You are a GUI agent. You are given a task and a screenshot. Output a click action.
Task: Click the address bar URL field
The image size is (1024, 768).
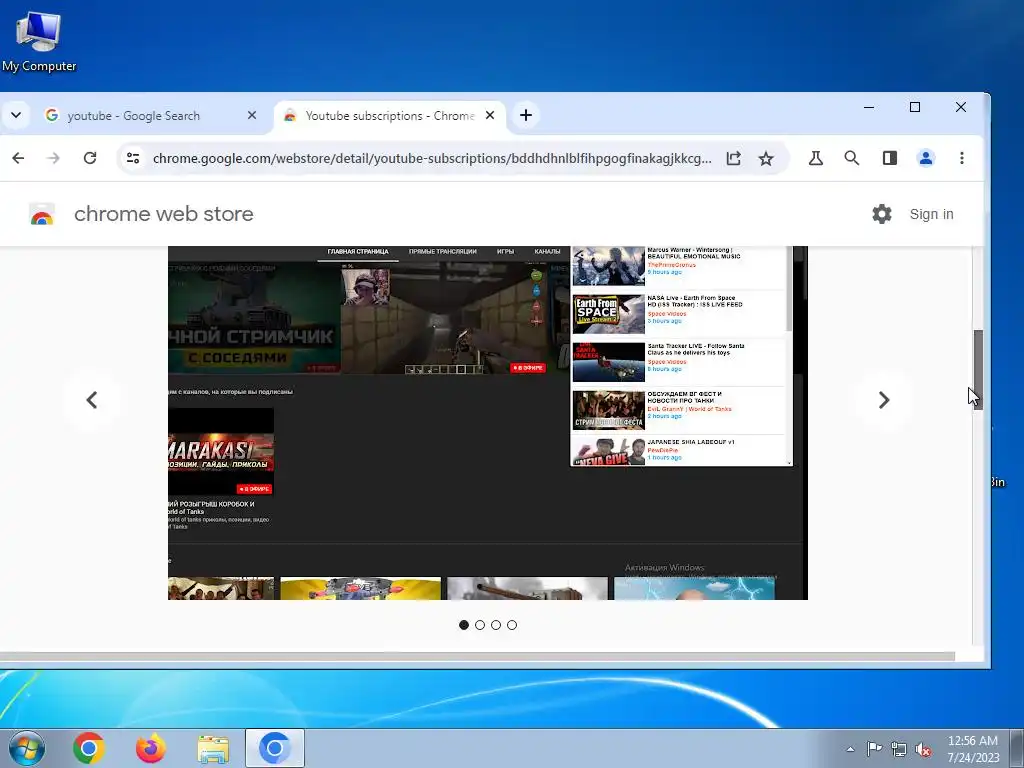(432, 159)
